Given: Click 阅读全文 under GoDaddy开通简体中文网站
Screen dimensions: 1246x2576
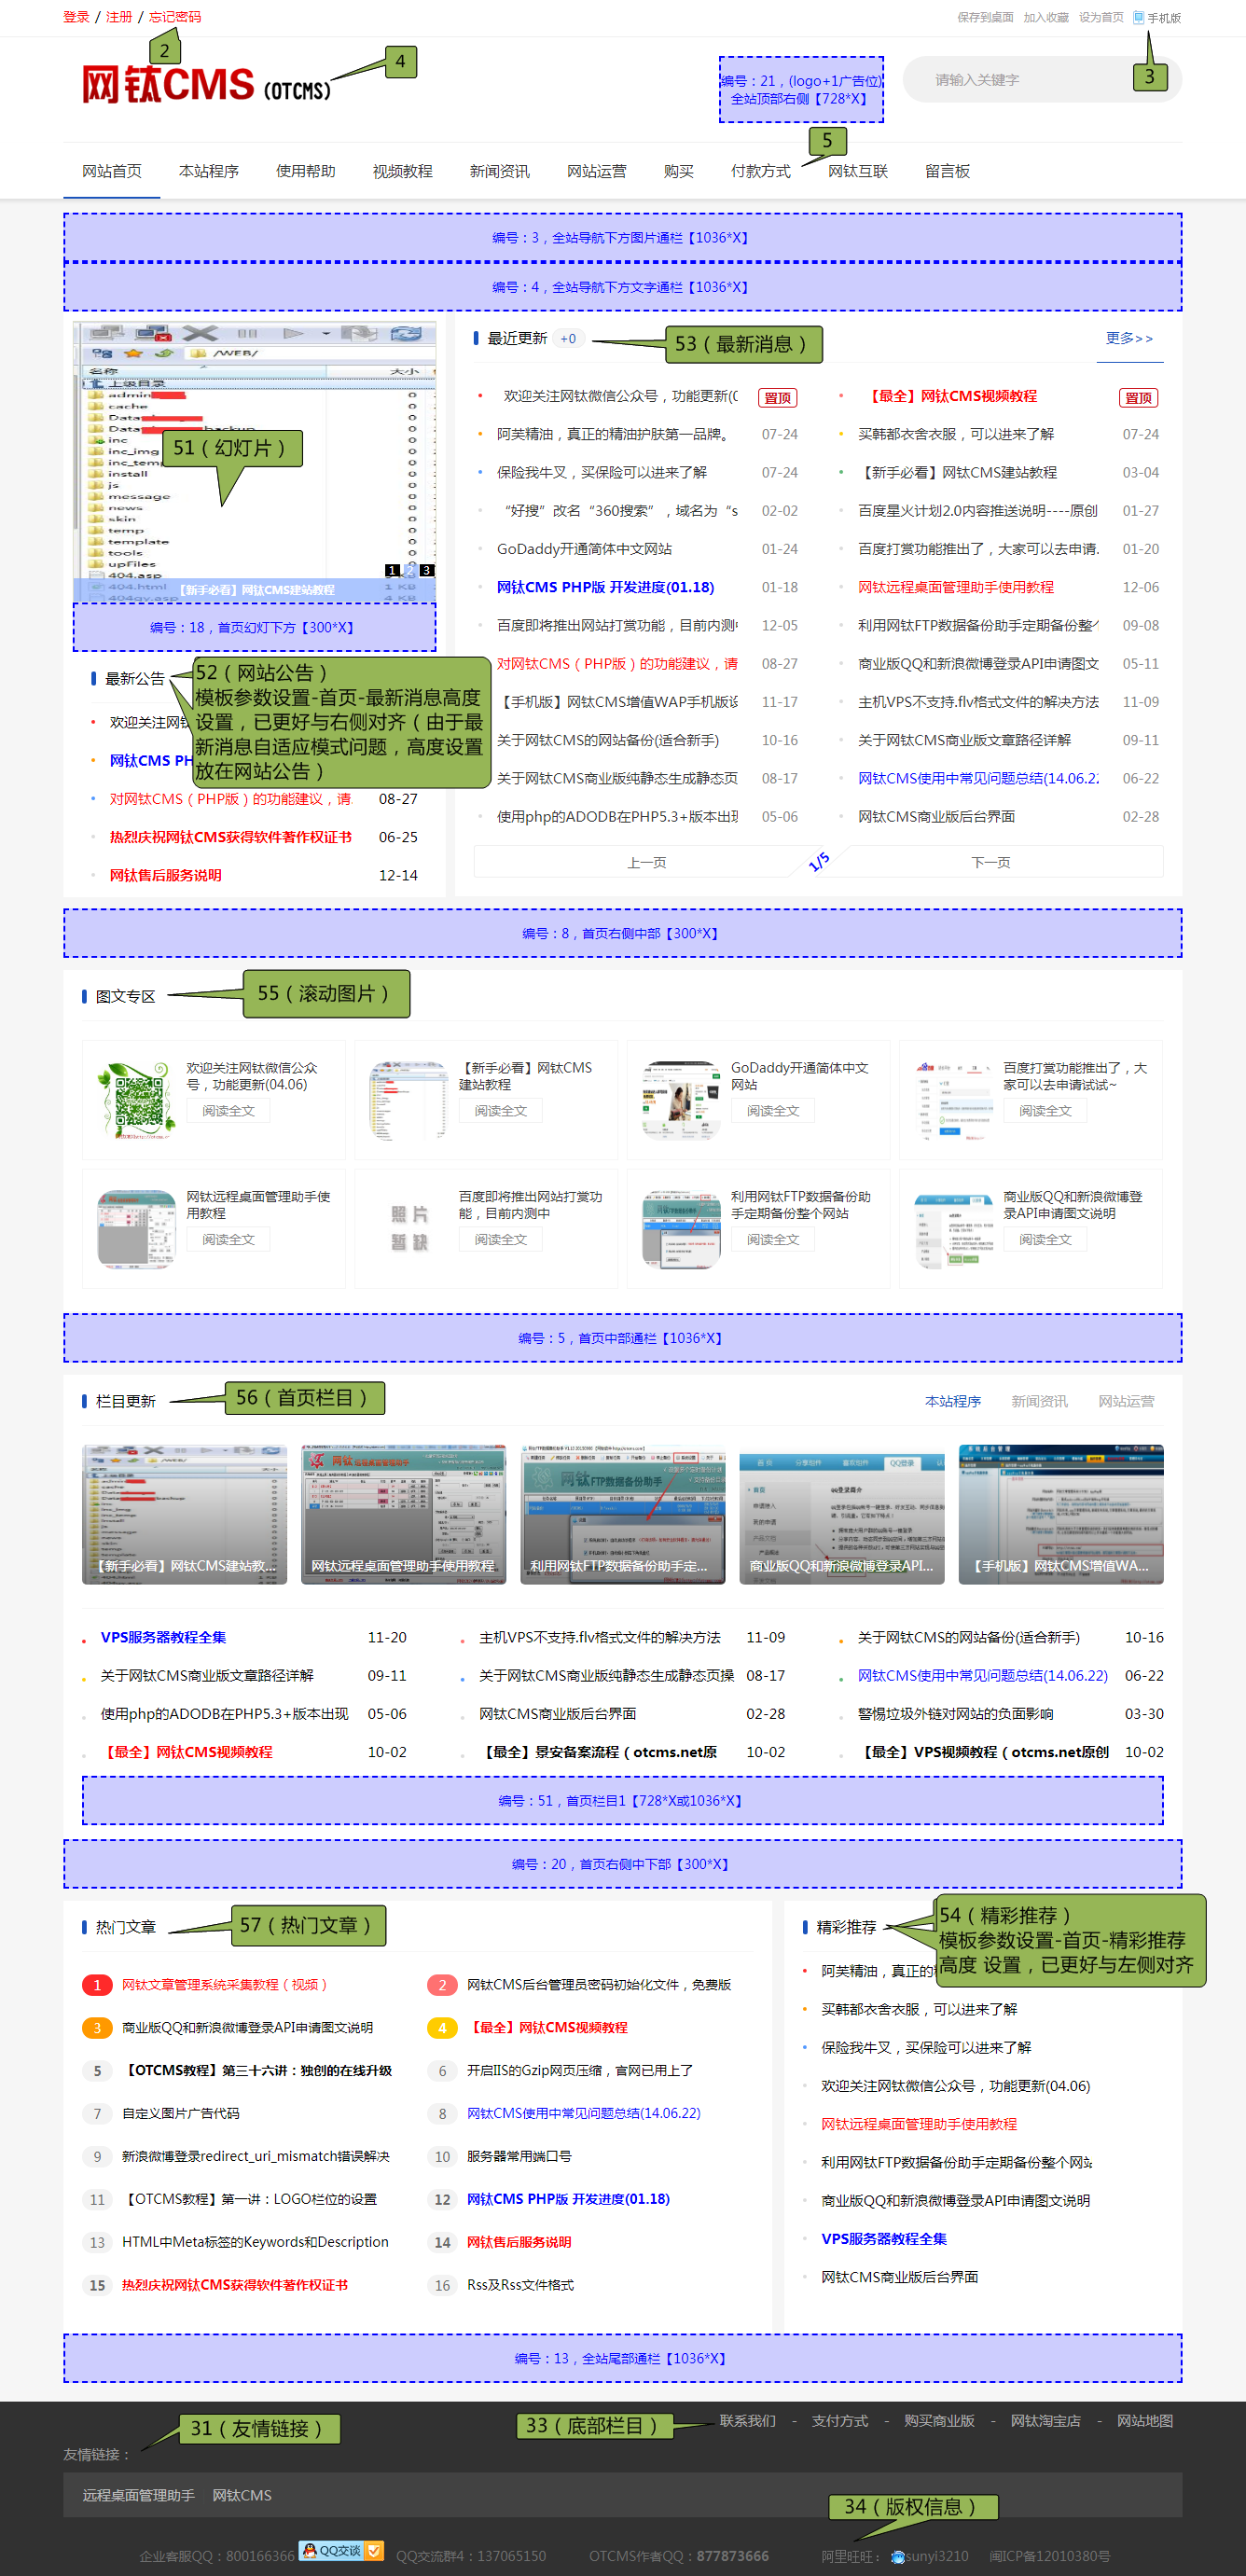Looking at the screenshot, I should coord(773,1111).
